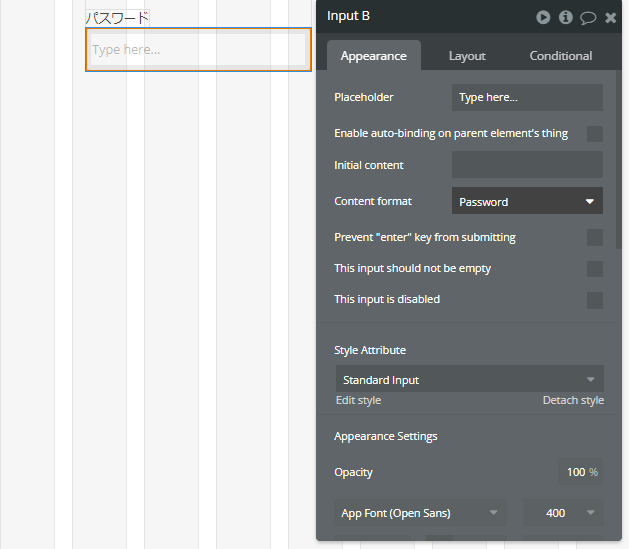
Task: Open the Content format Password dropdown
Action: tap(527, 201)
